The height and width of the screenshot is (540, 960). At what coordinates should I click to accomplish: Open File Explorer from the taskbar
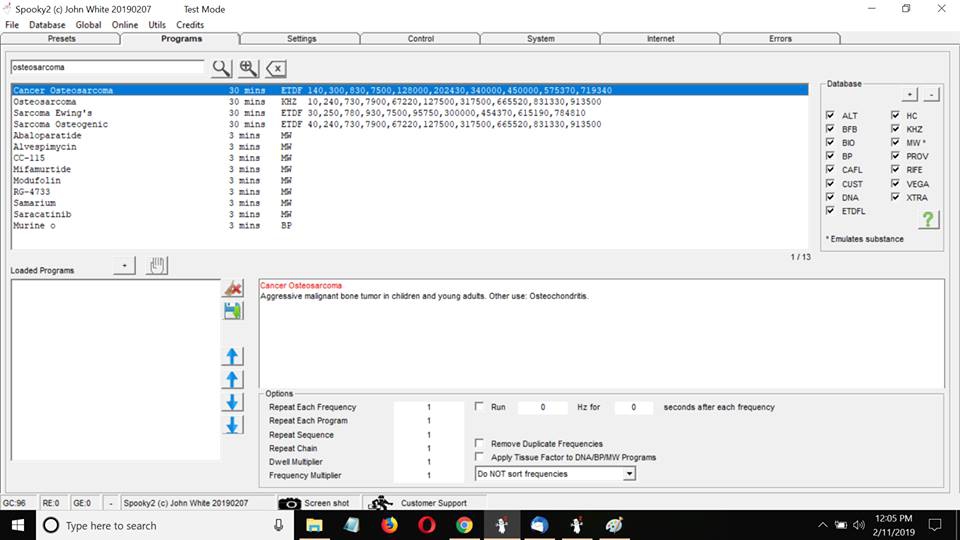(x=314, y=525)
